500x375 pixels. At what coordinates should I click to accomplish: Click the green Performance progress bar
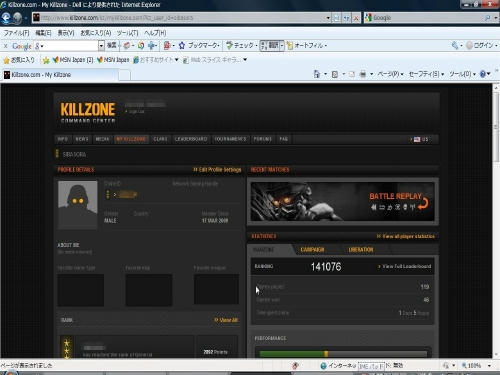pyautogui.click(x=293, y=354)
